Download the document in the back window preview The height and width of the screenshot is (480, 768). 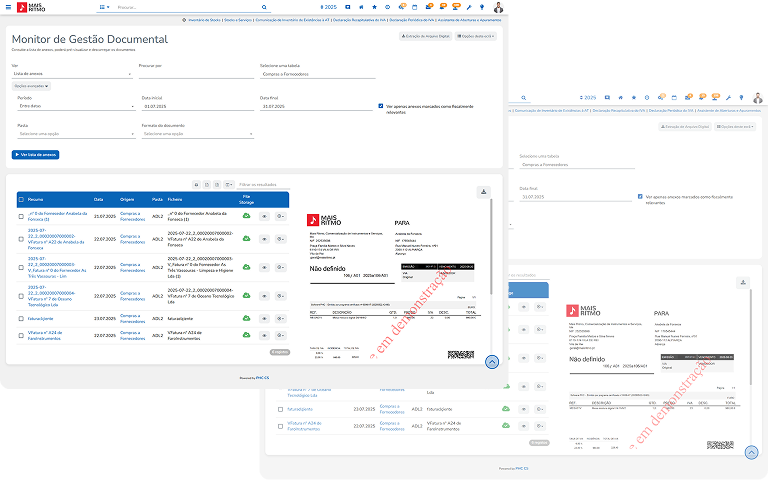744,283
